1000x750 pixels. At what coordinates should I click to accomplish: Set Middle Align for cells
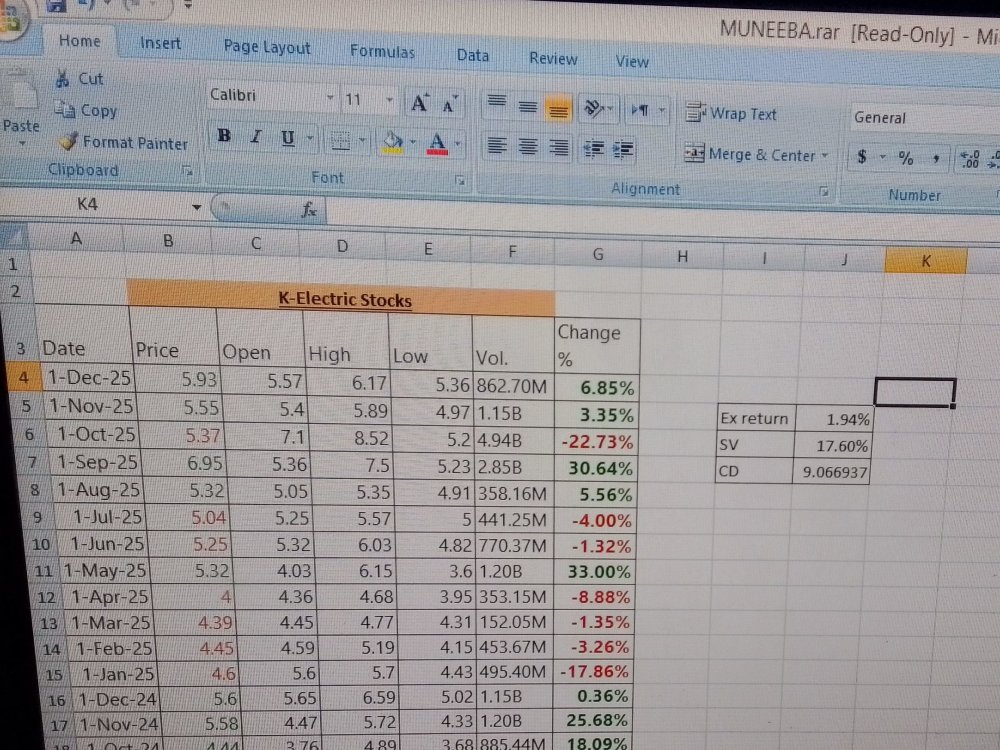pyautogui.click(x=527, y=107)
